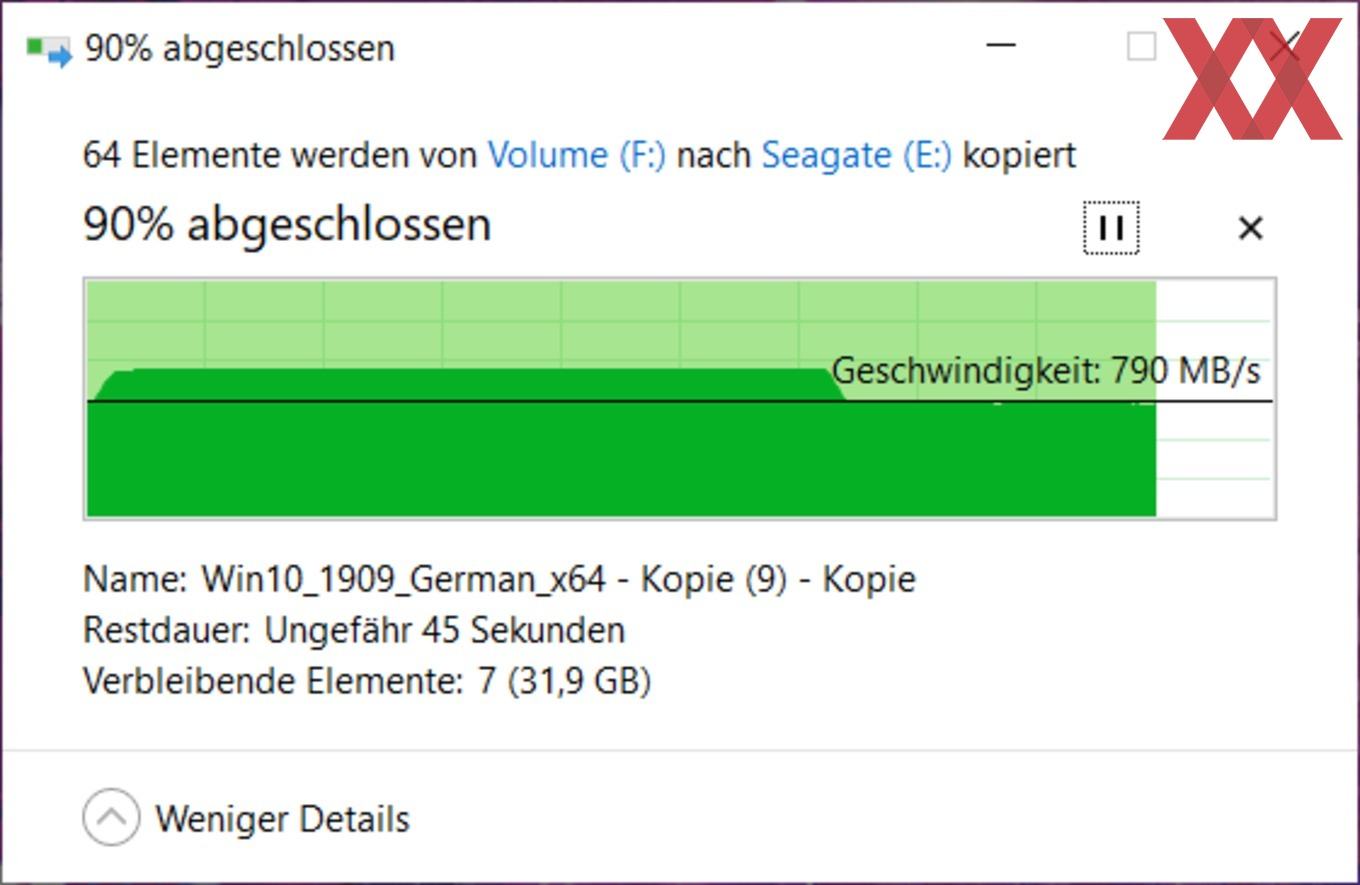Click the large 90% abgeschlossen heading
1360x885 pixels.
(287, 224)
